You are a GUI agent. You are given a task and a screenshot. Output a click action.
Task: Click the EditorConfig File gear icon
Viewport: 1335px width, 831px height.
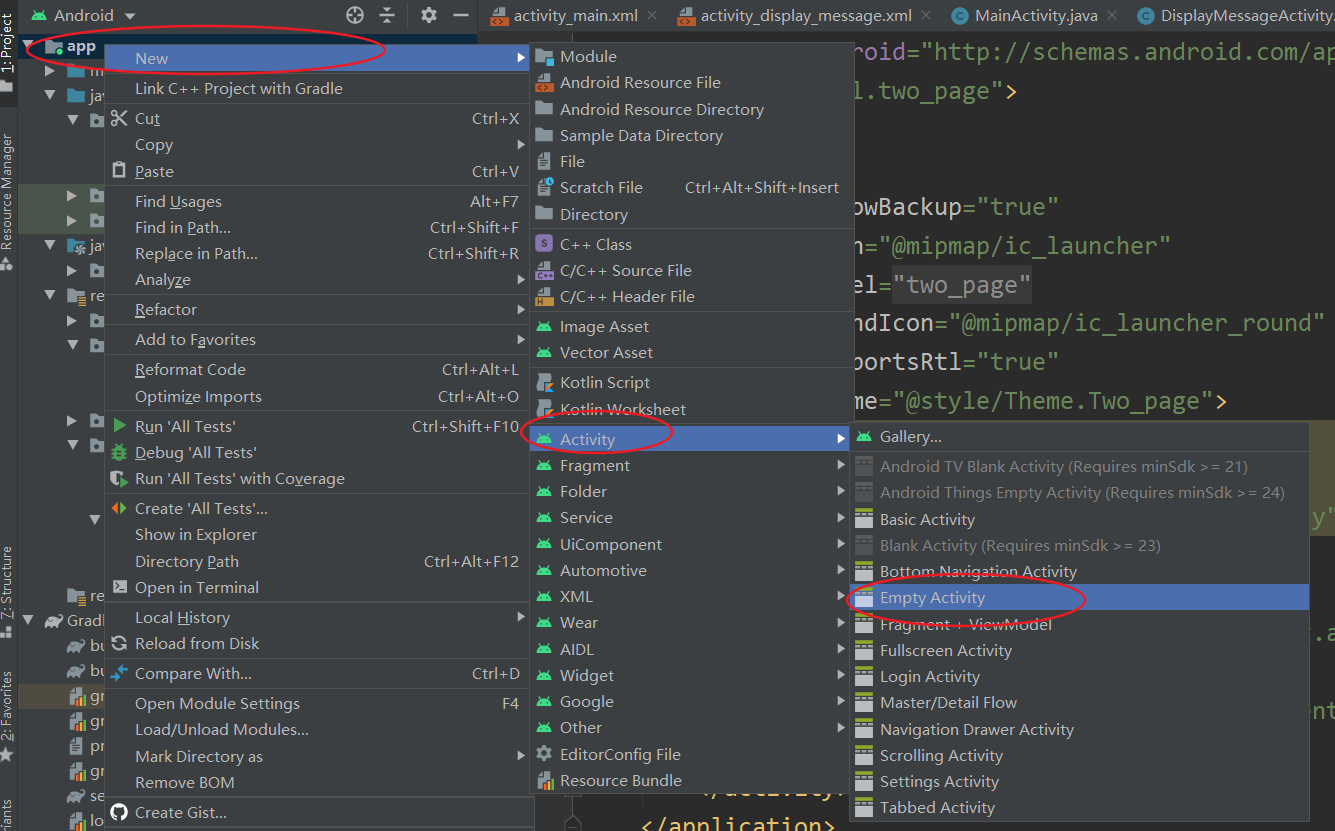544,754
